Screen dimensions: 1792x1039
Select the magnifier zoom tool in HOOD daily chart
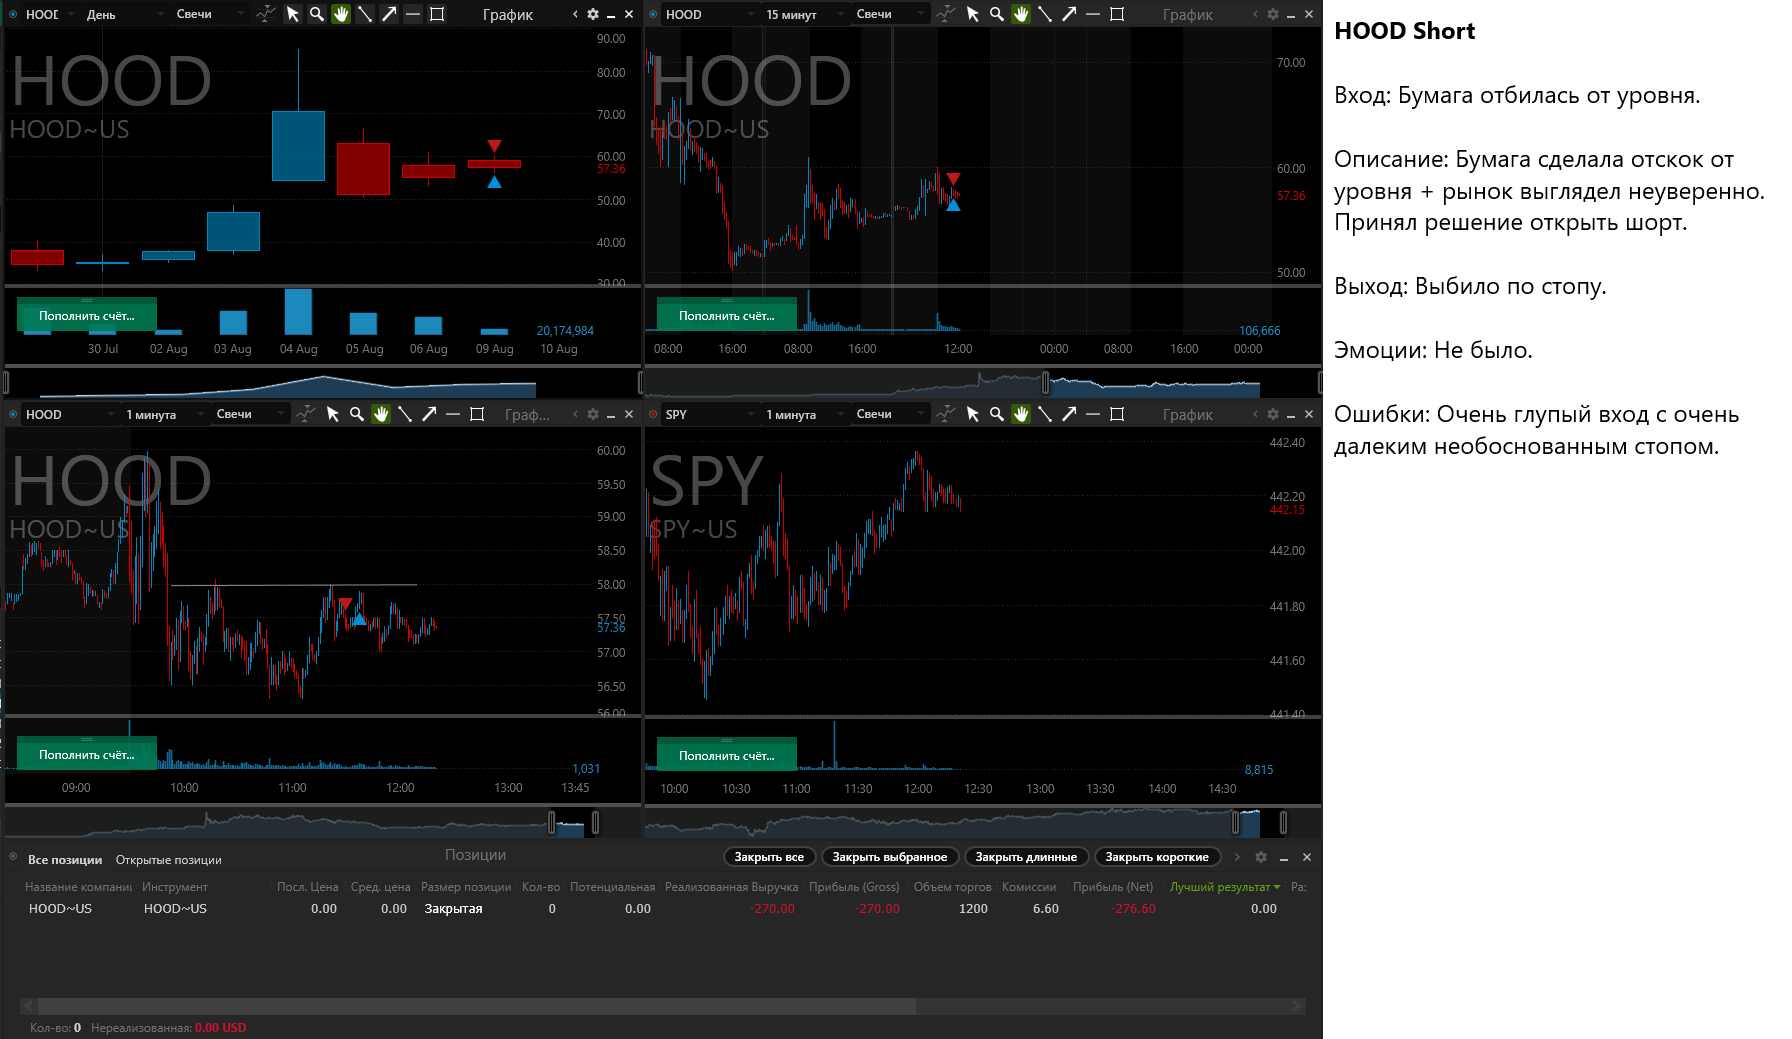317,14
